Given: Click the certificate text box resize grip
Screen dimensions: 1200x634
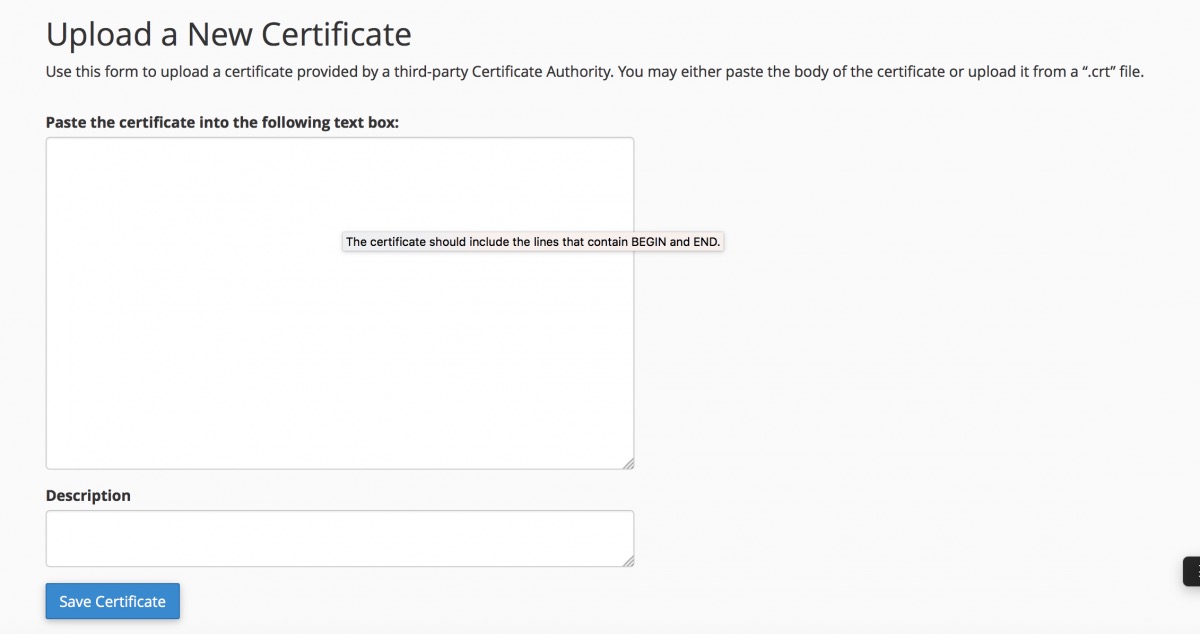Looking at the screenshot, I should click(628, 463).
